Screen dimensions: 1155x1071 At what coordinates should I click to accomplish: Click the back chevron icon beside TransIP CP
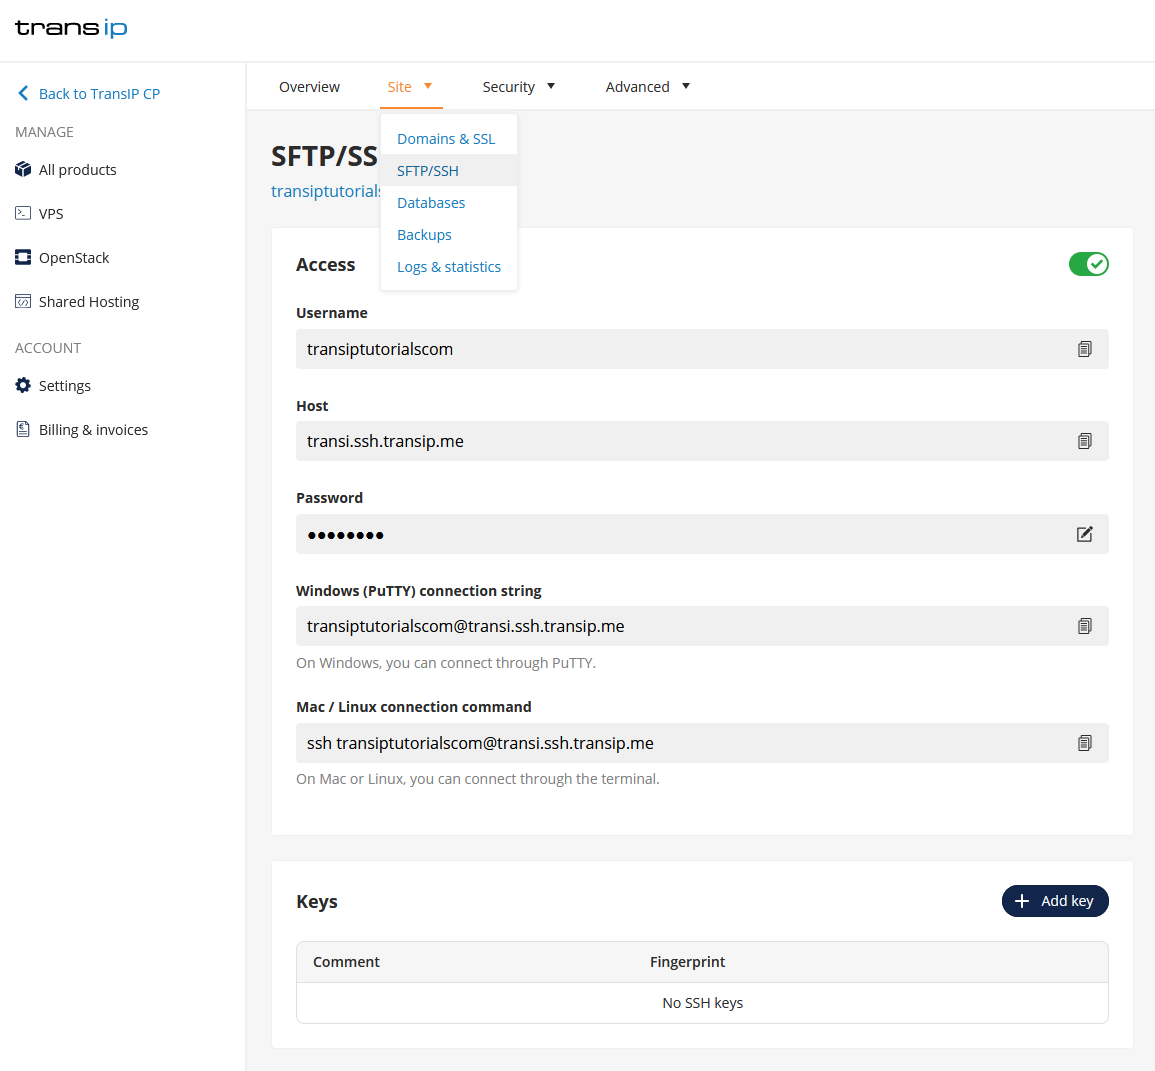[23, 93]
